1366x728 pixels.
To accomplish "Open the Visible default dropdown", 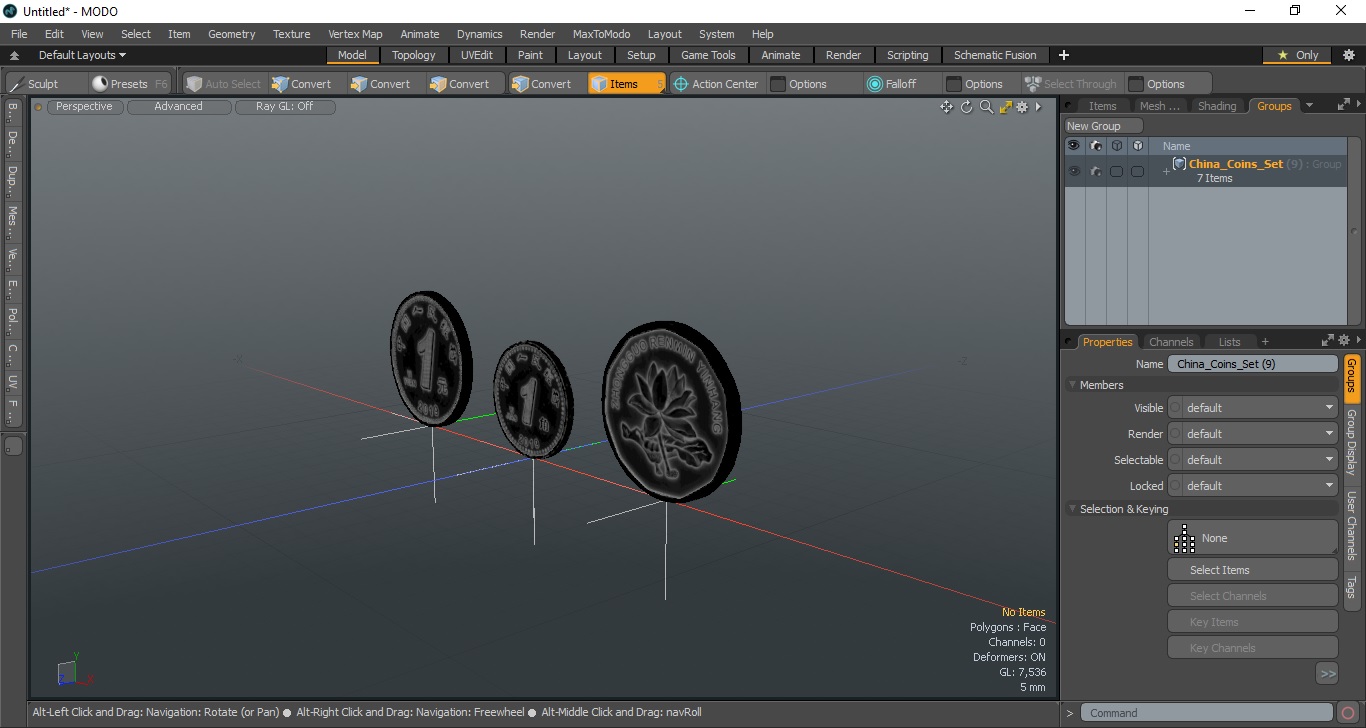I will (x=1260, y=408).
